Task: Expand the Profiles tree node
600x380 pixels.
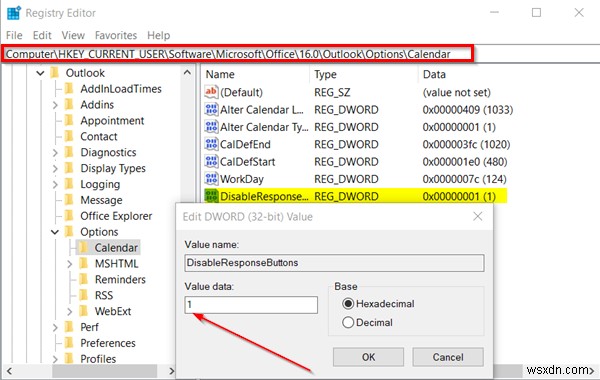Action: pyautogui.click(x=55, y=359)
